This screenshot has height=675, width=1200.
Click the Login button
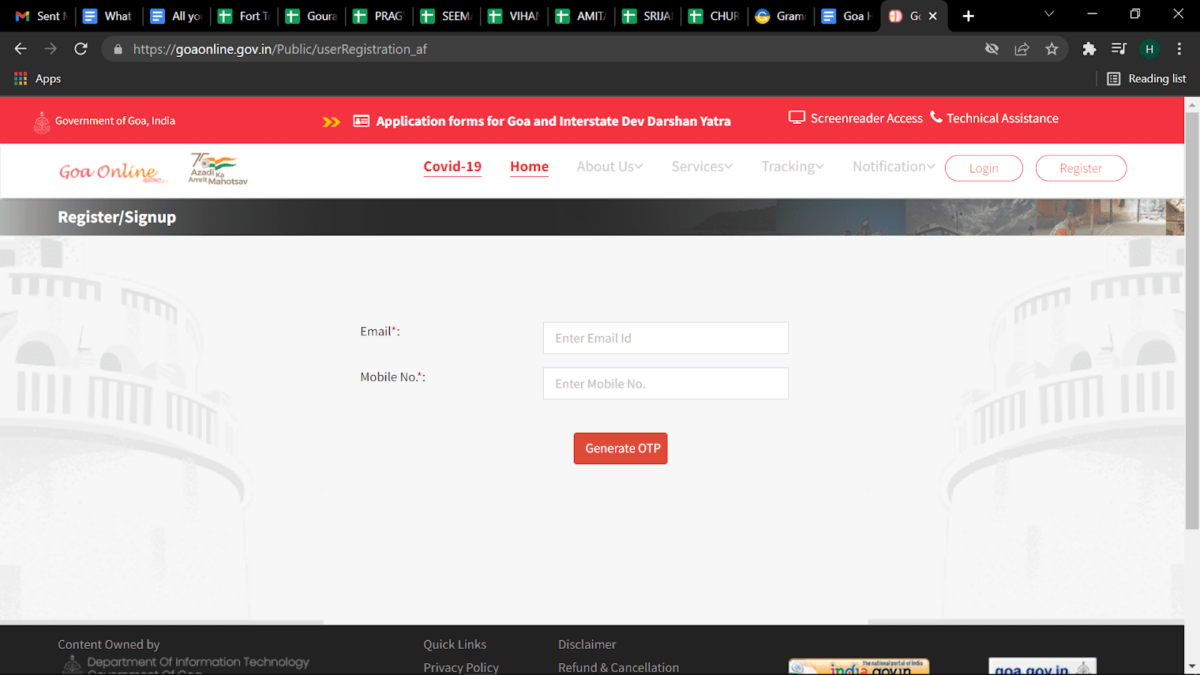[983, 168]
